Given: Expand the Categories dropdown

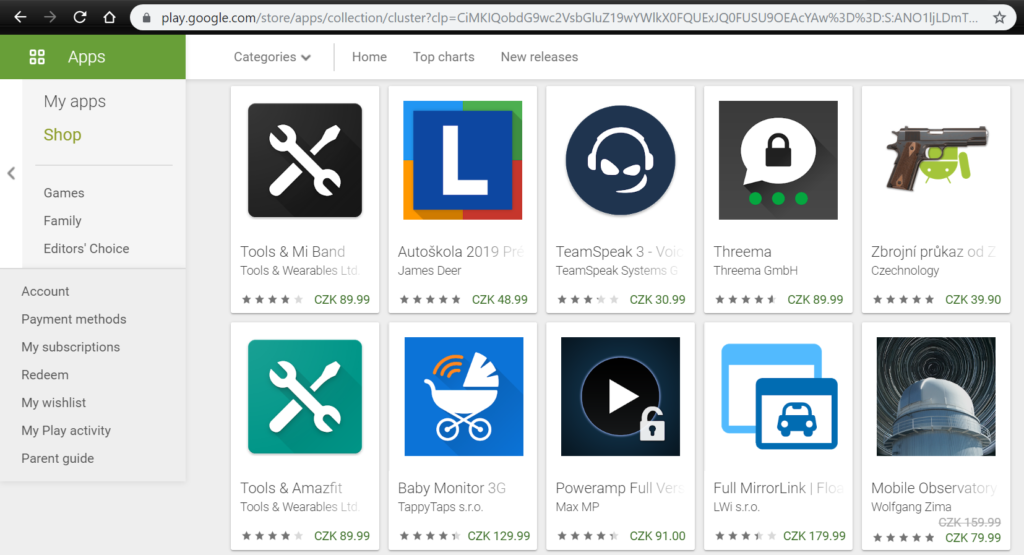Looking at the screenshot, I should pos(272,57).
